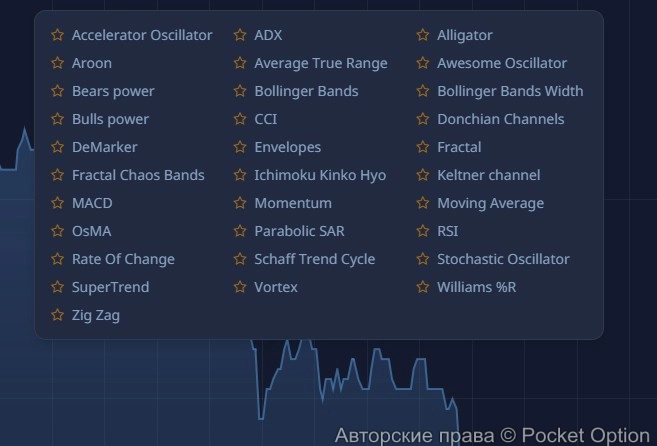Star the ADX indicator

click(x=240, y=35)
